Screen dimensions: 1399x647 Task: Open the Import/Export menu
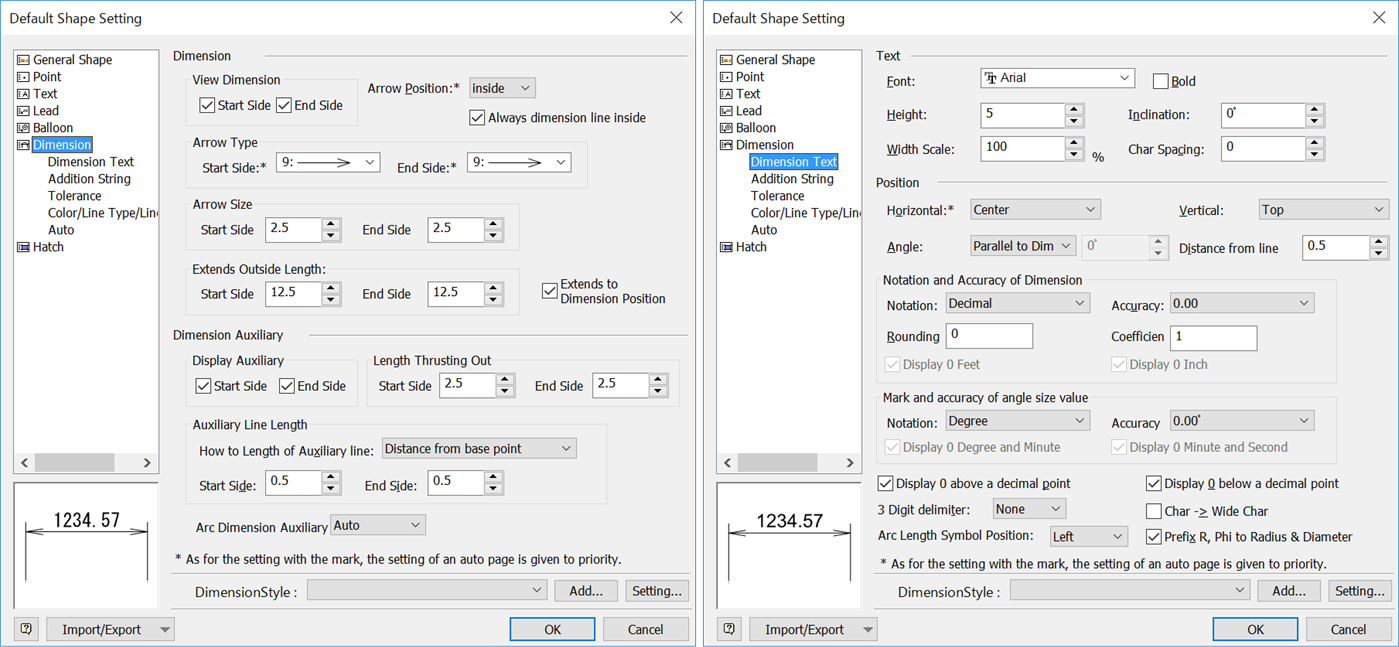pyautogui.click(x=110, y=629)
